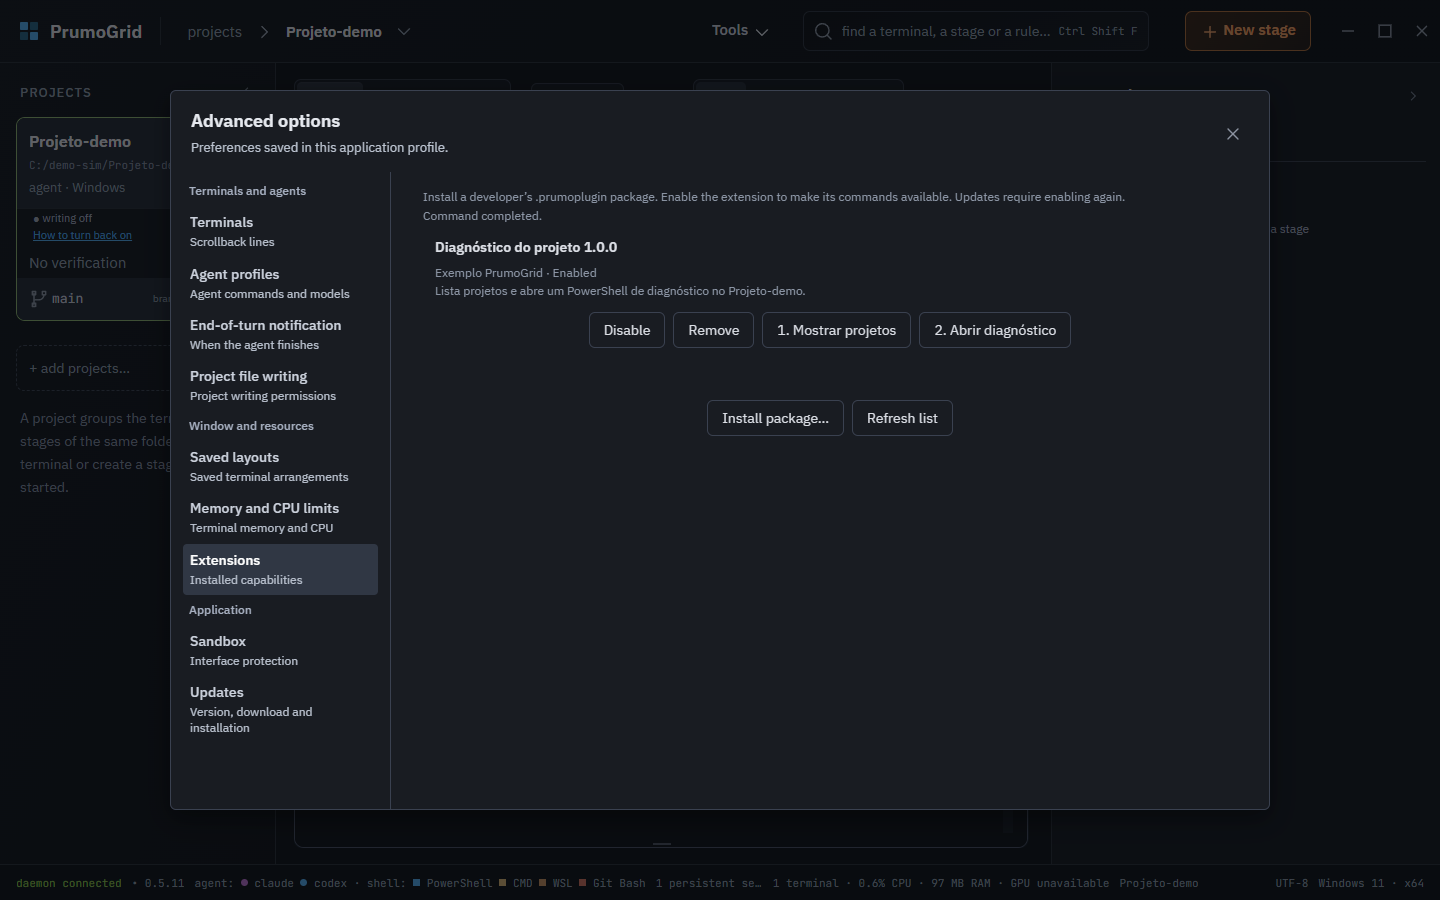Open the Projeto-demo breadcrumb dropdown arrow

click(x=404, y=31)
